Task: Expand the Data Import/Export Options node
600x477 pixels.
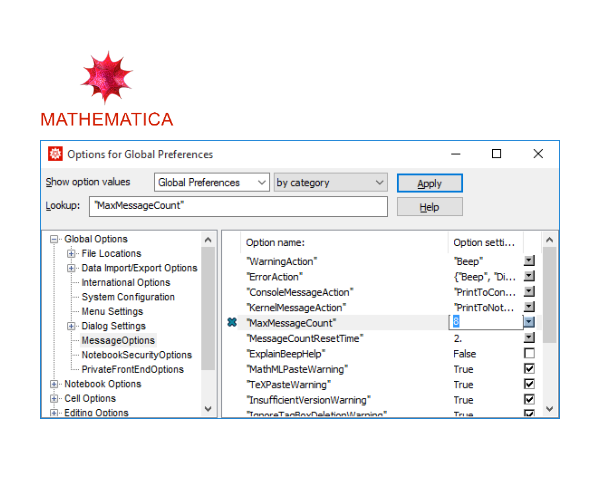Action: (x=71, y=268)
